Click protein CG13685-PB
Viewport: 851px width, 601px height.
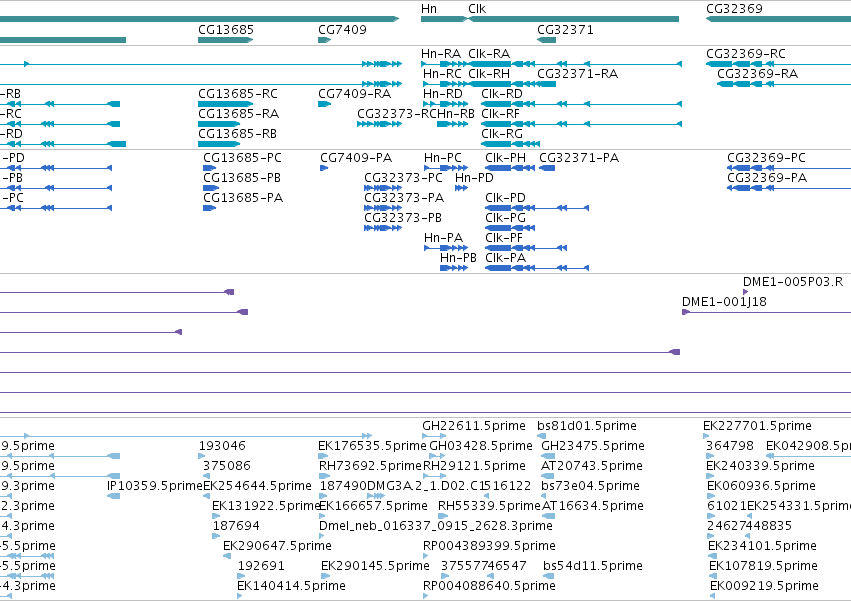click(242, 178)
